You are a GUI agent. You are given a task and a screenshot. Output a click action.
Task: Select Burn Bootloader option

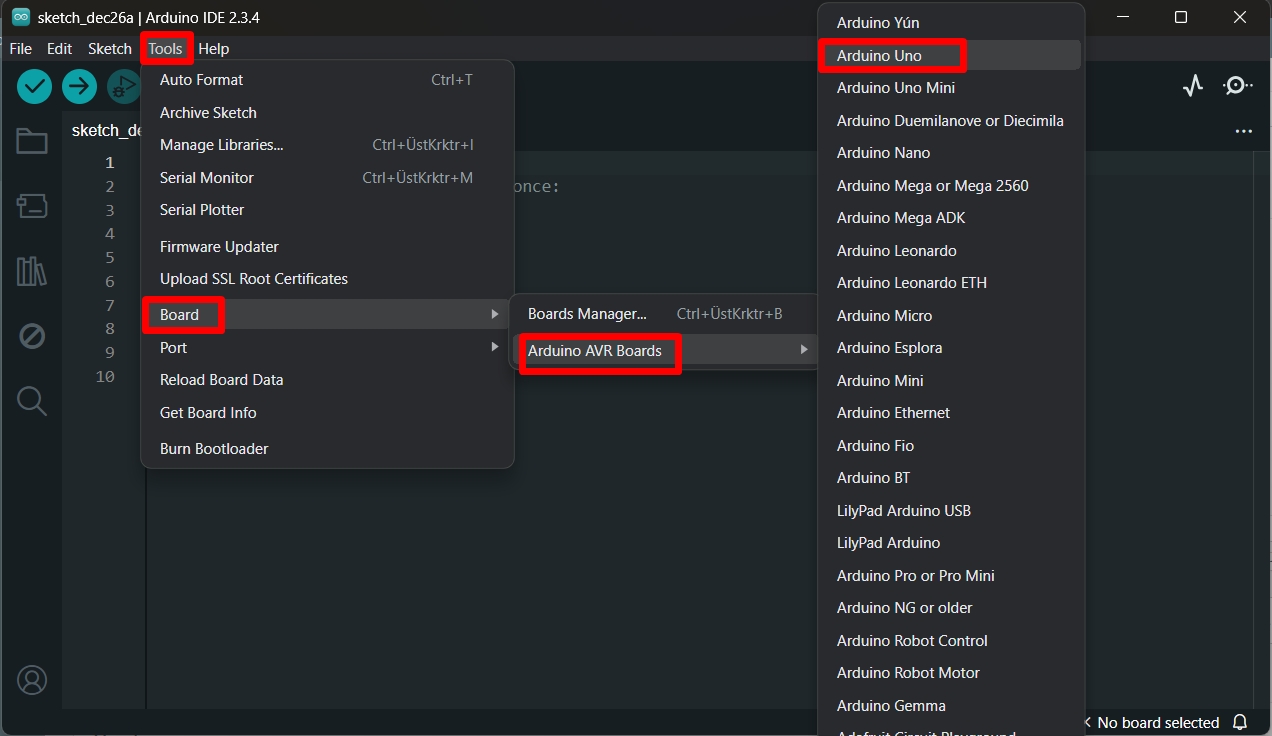coord(214,449)
